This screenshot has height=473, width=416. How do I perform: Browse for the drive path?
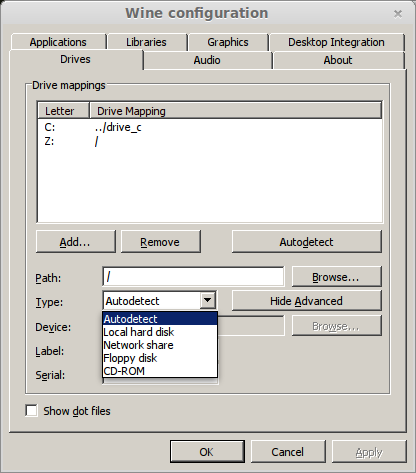[336, 277]
